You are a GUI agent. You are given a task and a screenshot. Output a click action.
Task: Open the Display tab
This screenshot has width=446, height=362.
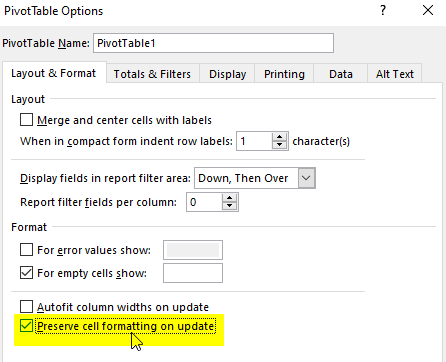(227, 74)
